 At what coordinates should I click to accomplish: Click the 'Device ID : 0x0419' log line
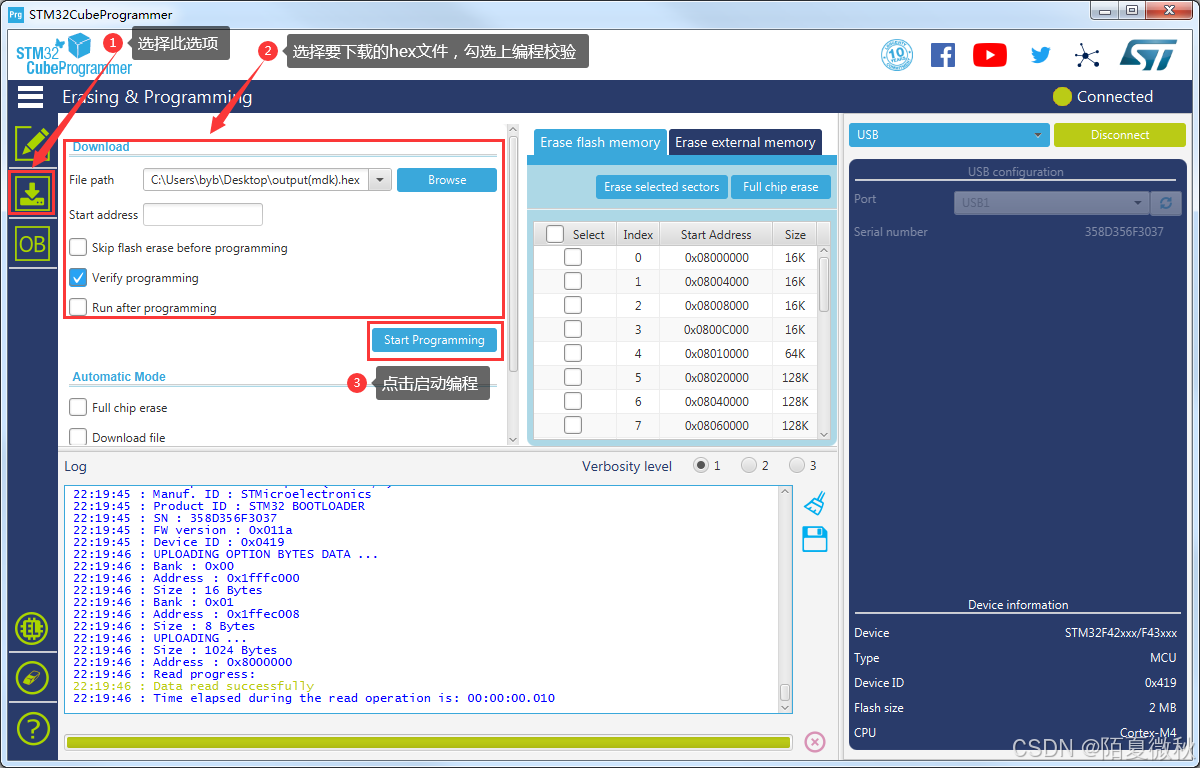tap(178, 542)
